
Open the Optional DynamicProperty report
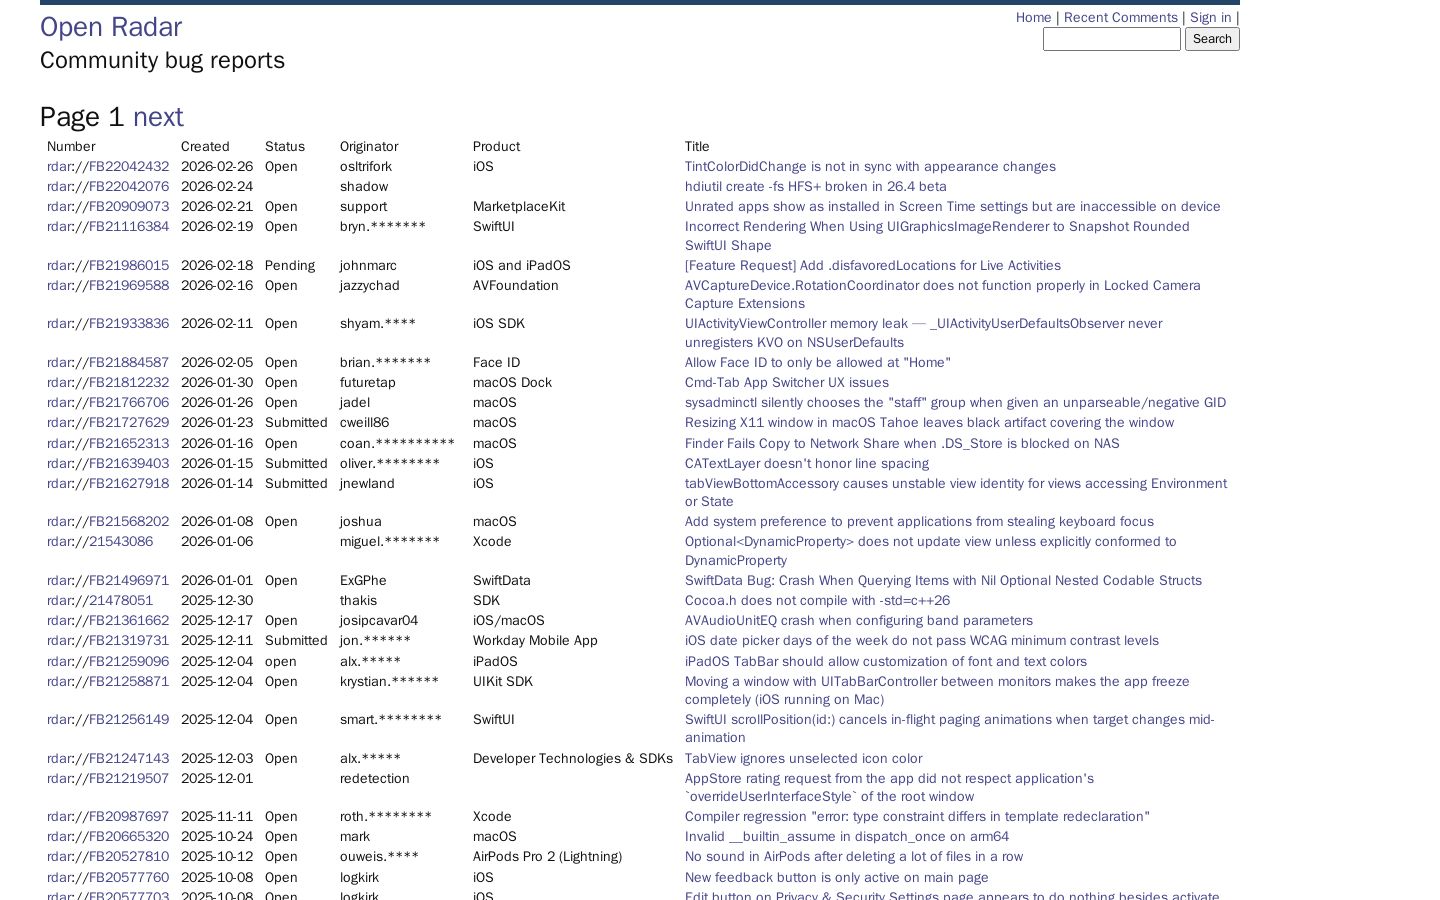931,551
